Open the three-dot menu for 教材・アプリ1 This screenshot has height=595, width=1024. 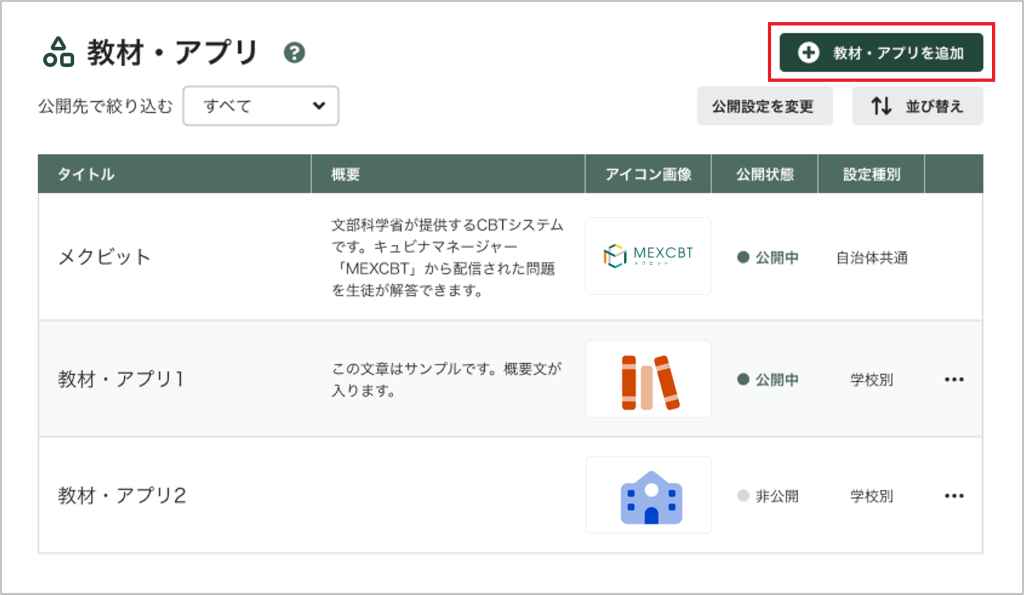click(x=954, y=379)
